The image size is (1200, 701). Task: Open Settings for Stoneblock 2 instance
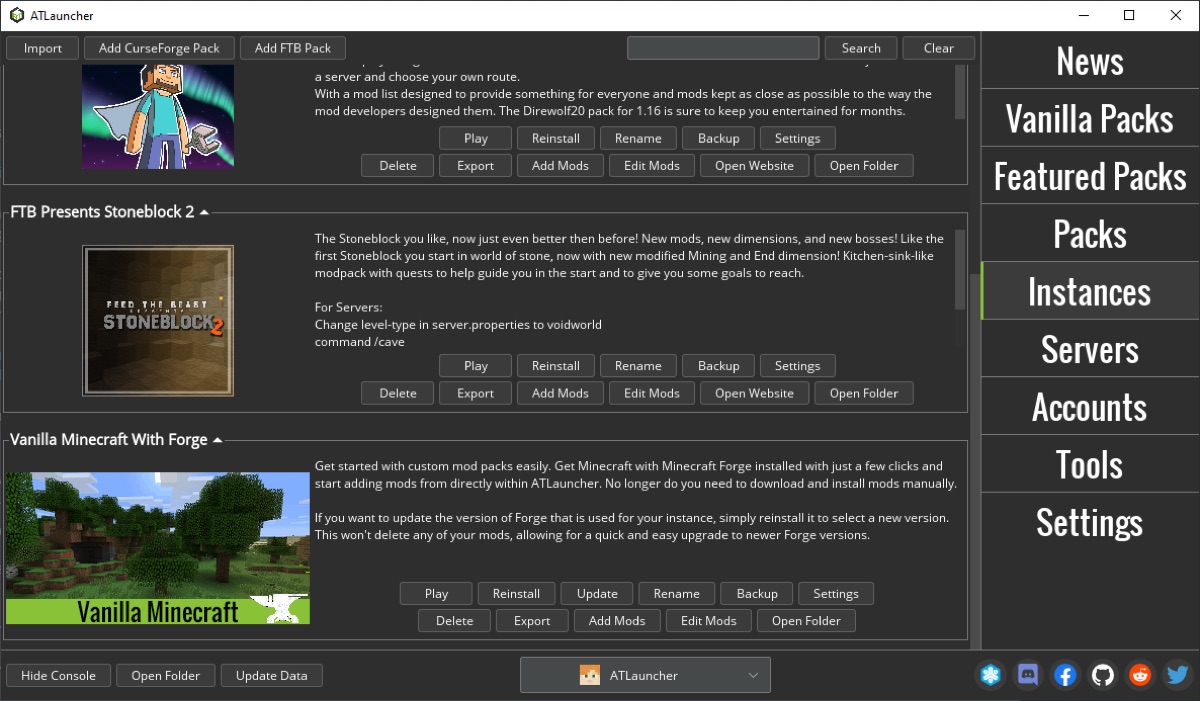(x=797, y=366)
